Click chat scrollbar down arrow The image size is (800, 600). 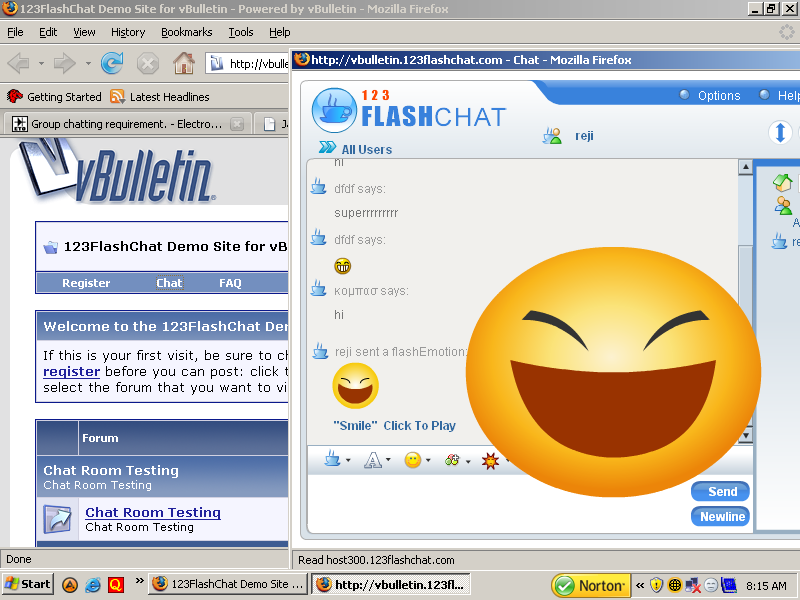[745, 435]
